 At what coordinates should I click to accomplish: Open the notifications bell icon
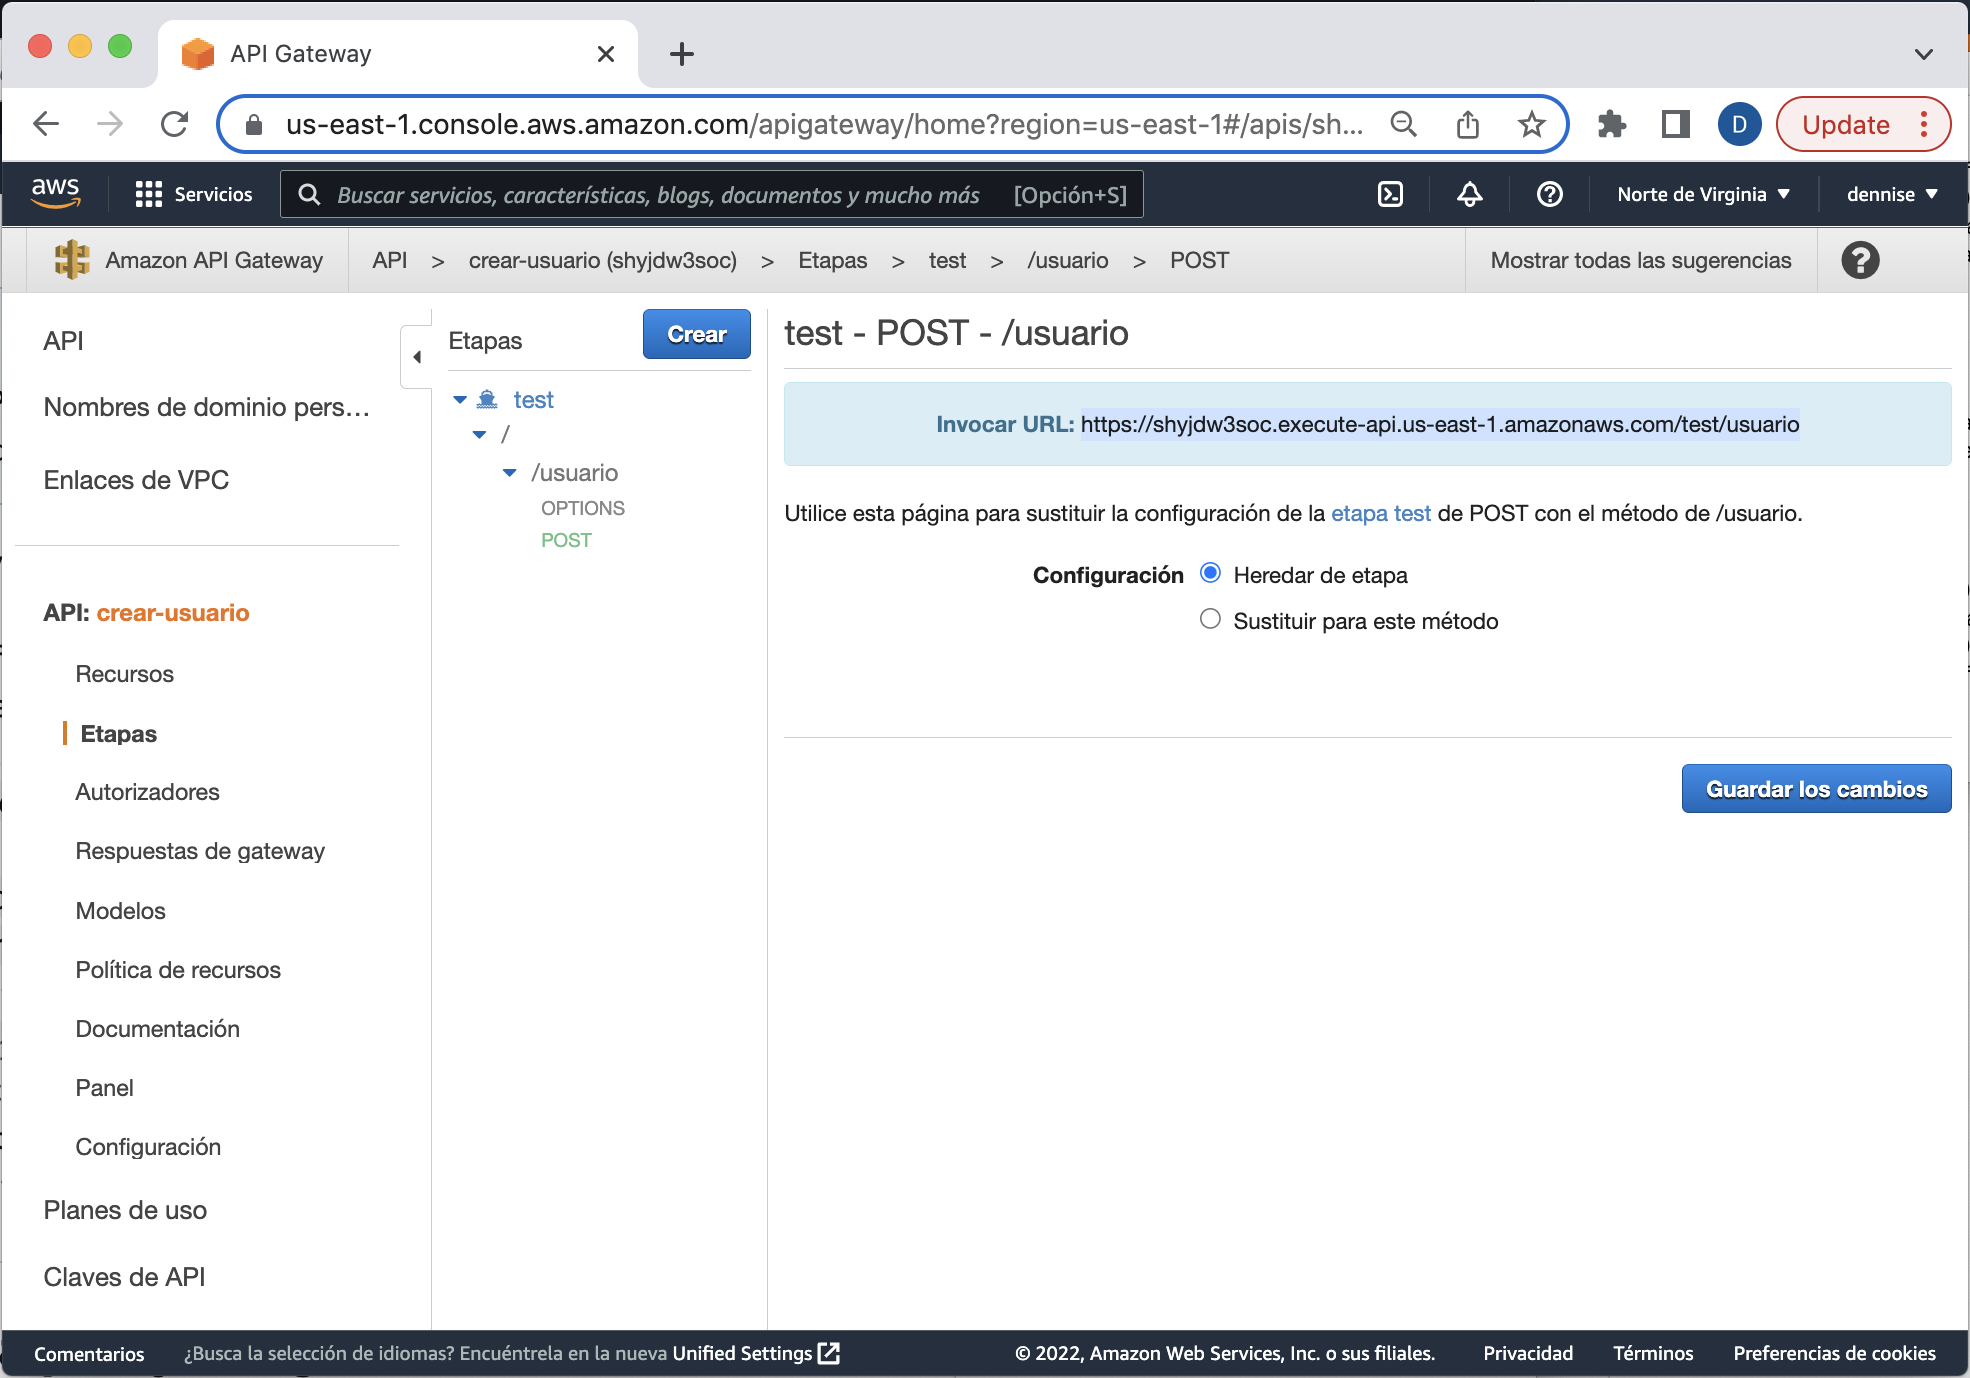[1469, 194]
